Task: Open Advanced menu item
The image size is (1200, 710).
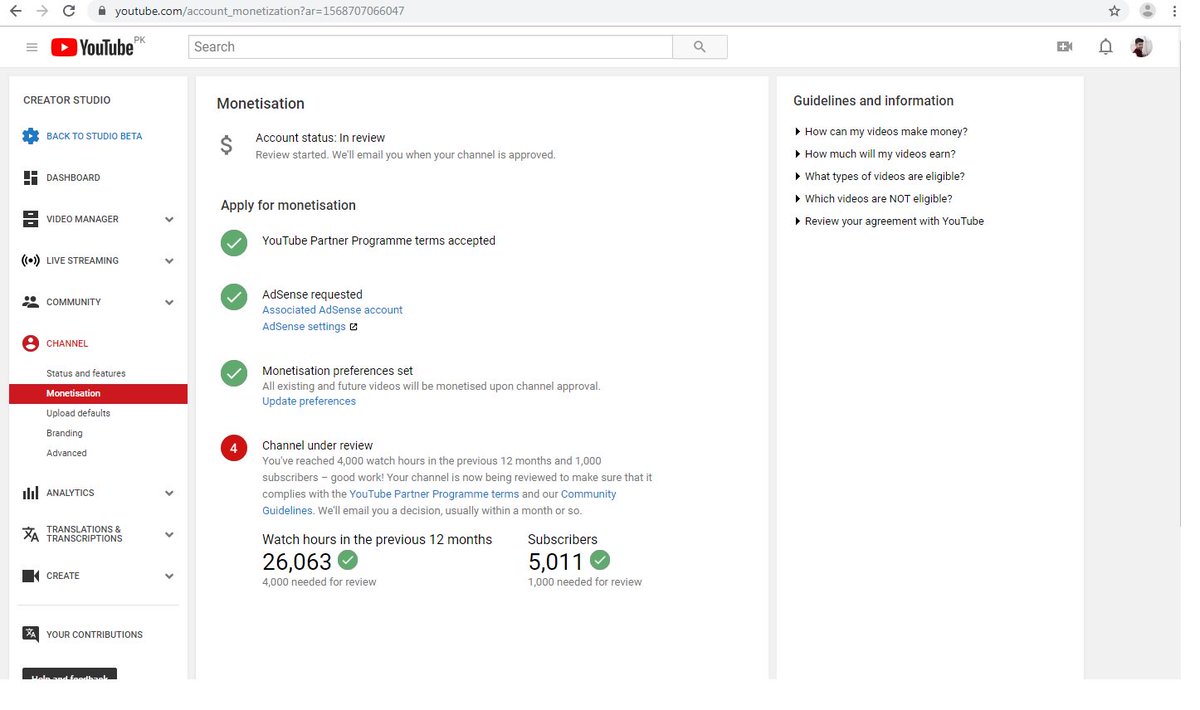Action: (x=66, y=453)
